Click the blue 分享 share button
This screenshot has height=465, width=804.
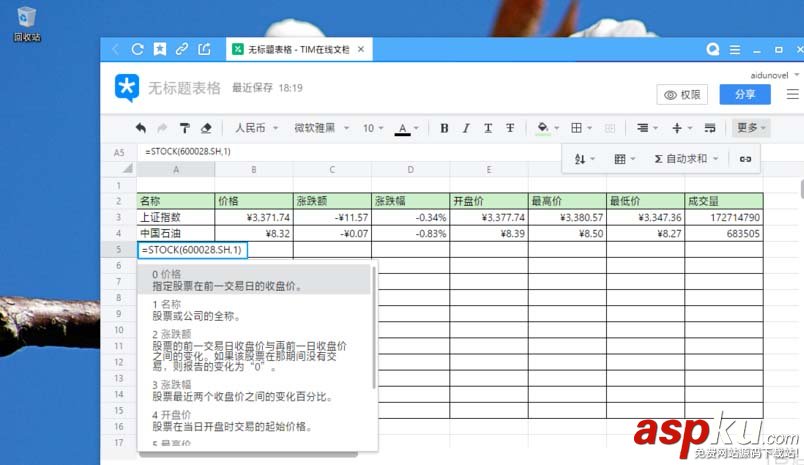point(745,95)
